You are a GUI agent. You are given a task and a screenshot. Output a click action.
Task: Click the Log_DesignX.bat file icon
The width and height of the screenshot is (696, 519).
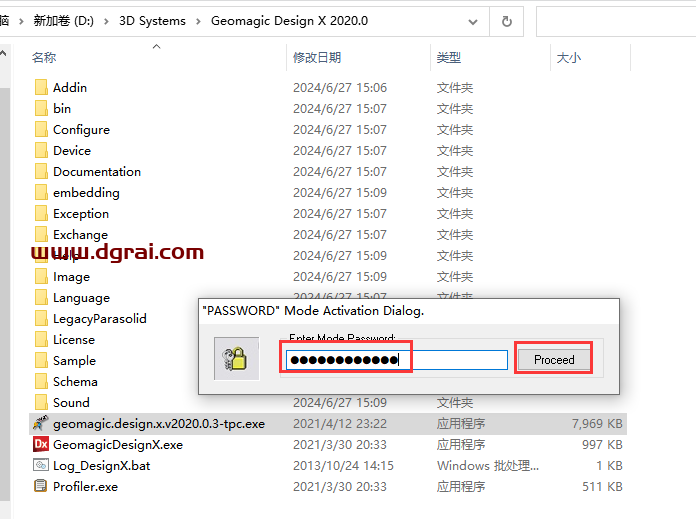40,465
